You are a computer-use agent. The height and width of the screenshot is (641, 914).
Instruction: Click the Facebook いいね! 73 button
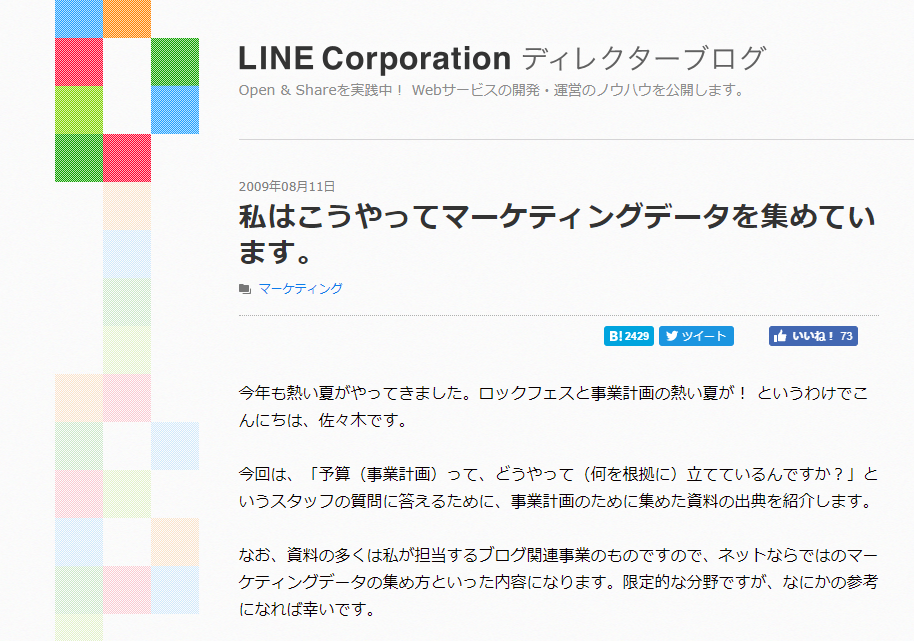813,336
